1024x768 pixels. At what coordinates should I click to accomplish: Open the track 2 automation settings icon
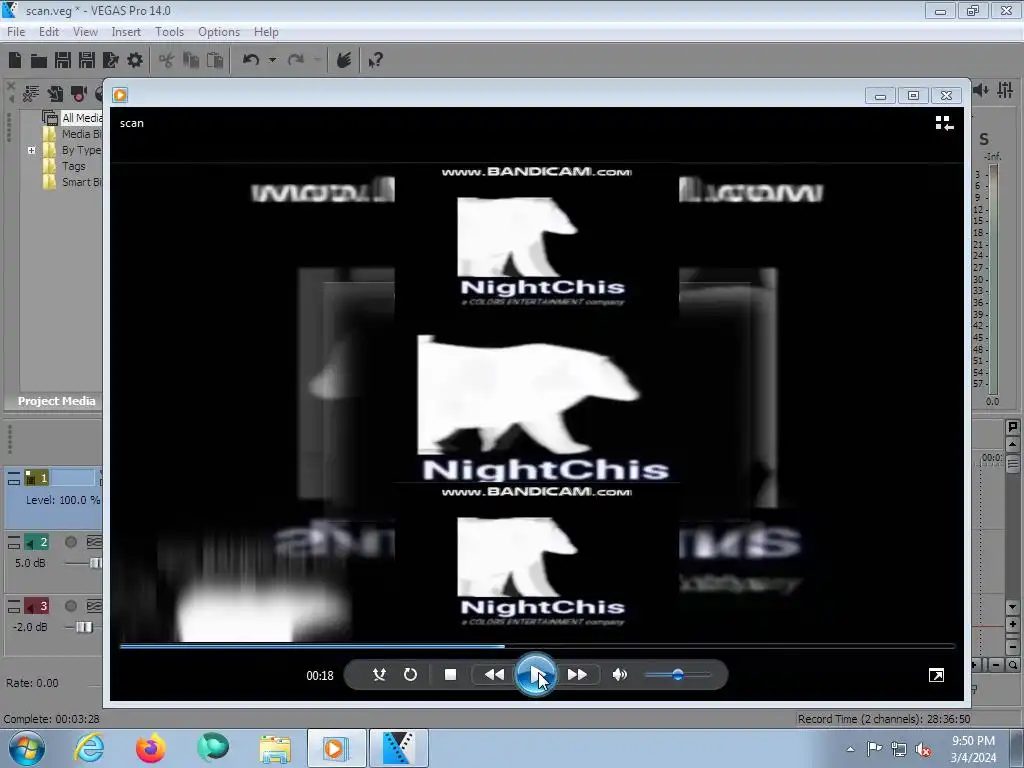[x=94, y=542]
